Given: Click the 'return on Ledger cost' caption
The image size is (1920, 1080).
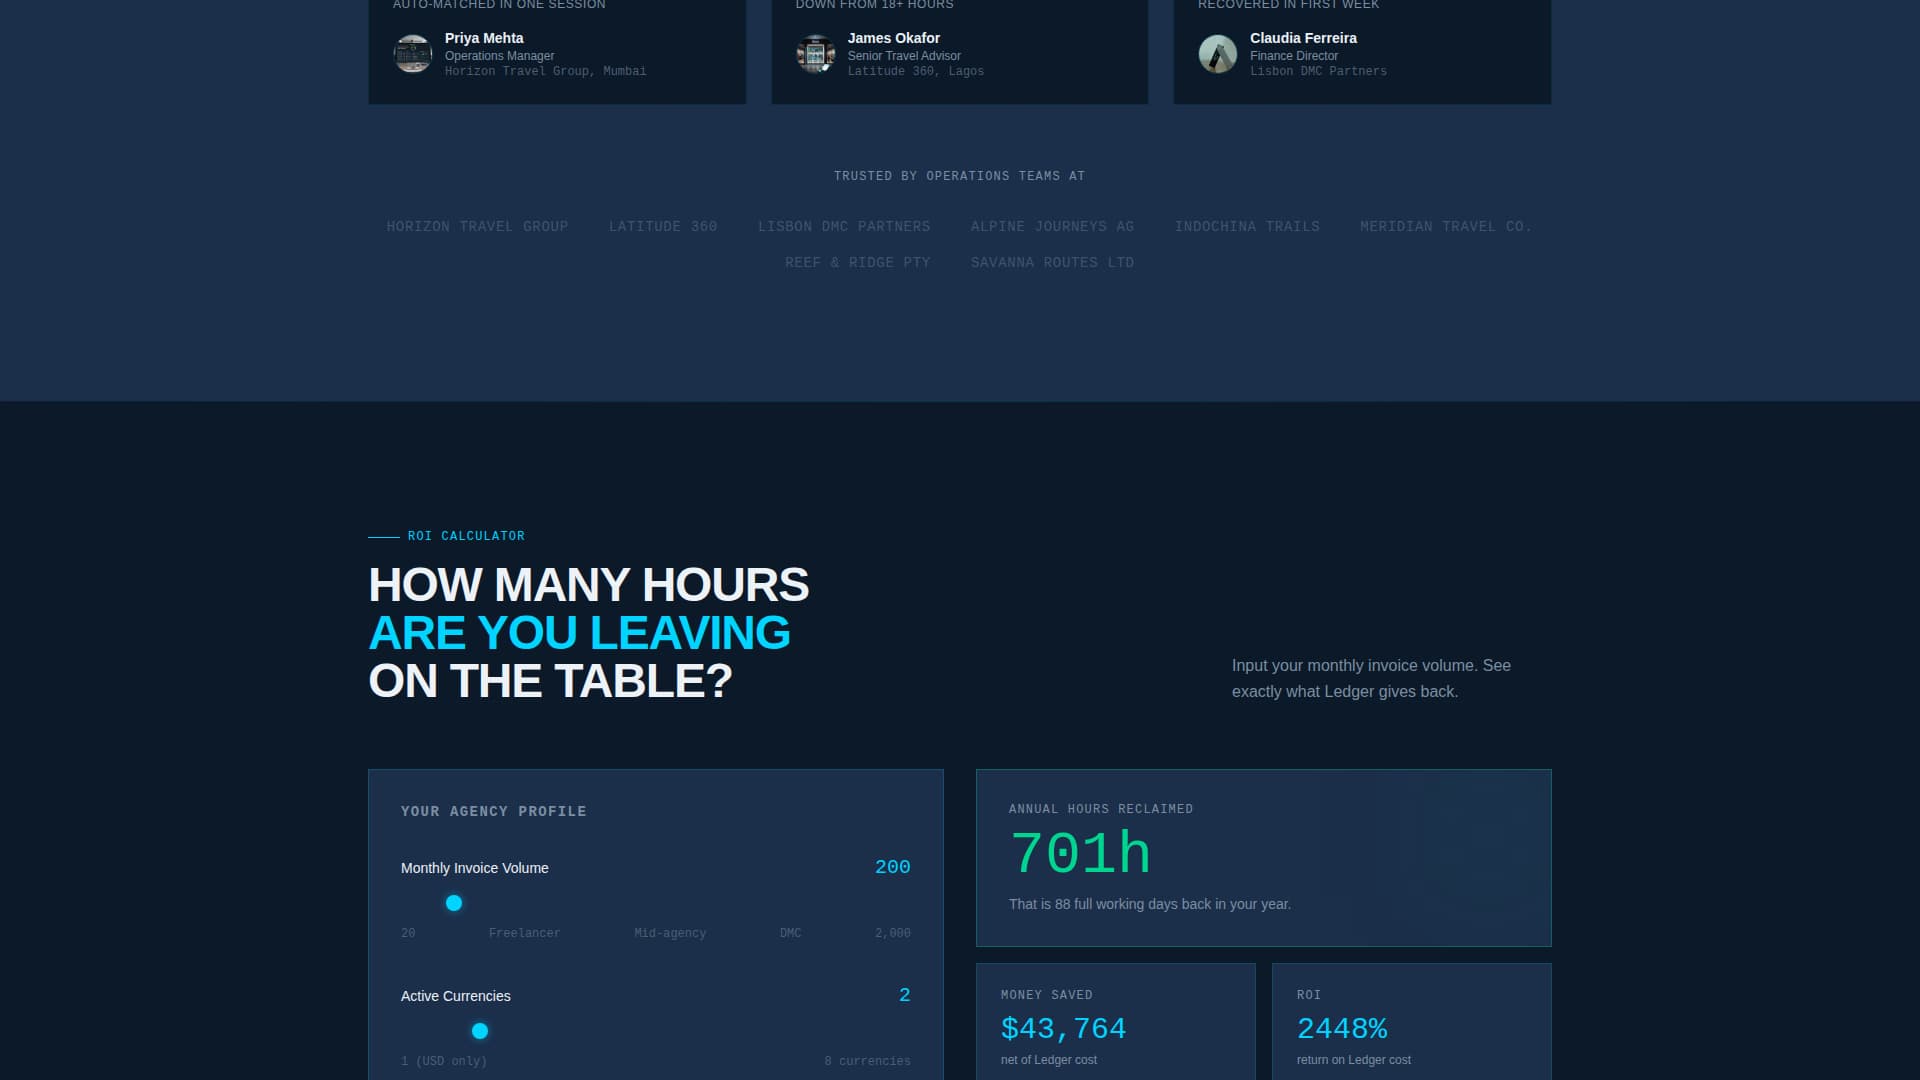Looking at the screenshot, I should [1354, 1060].
